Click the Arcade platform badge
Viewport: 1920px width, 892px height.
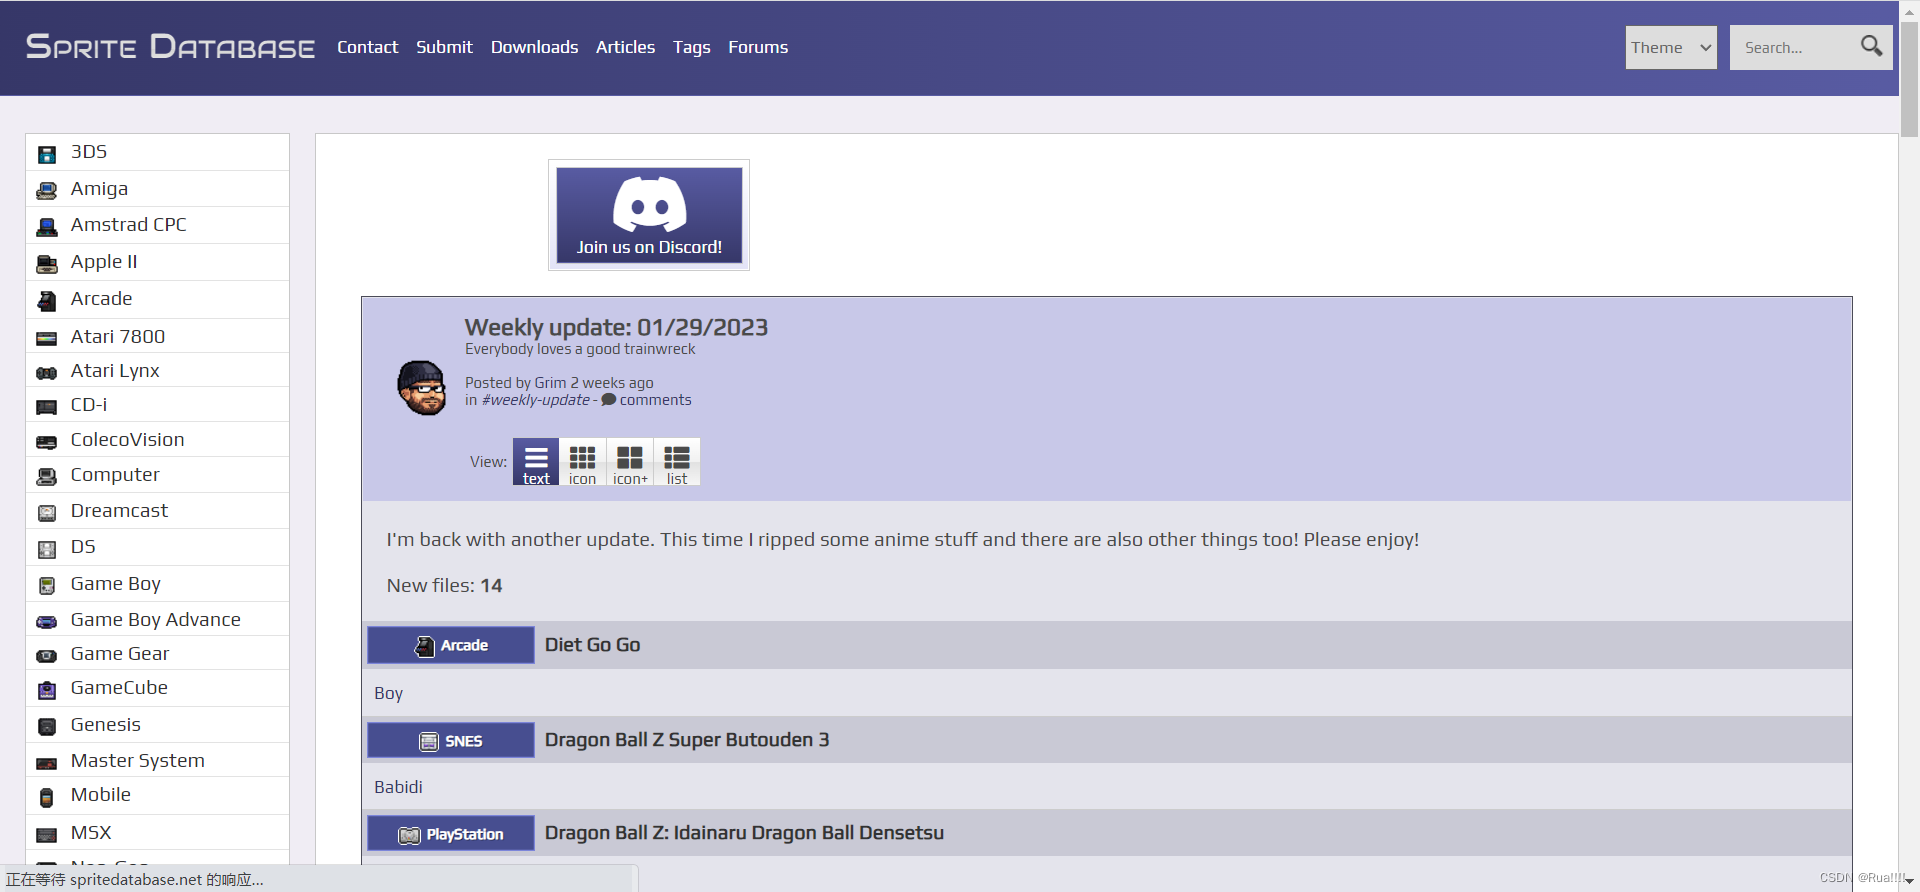point(451,645)
